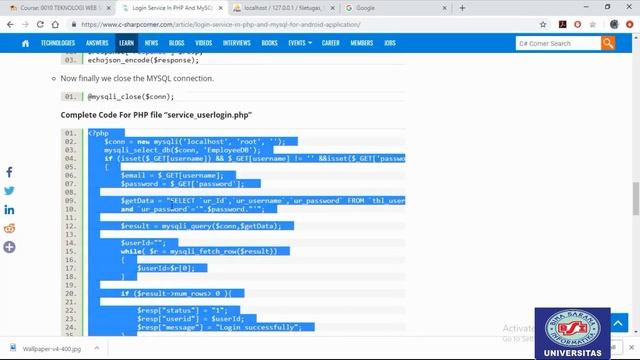Image resolution: width=640 pixels, height=360 pixels.
Task: Expand options for Wallpaper-v4-400.jpg download
Action: [x=97, y=348]
